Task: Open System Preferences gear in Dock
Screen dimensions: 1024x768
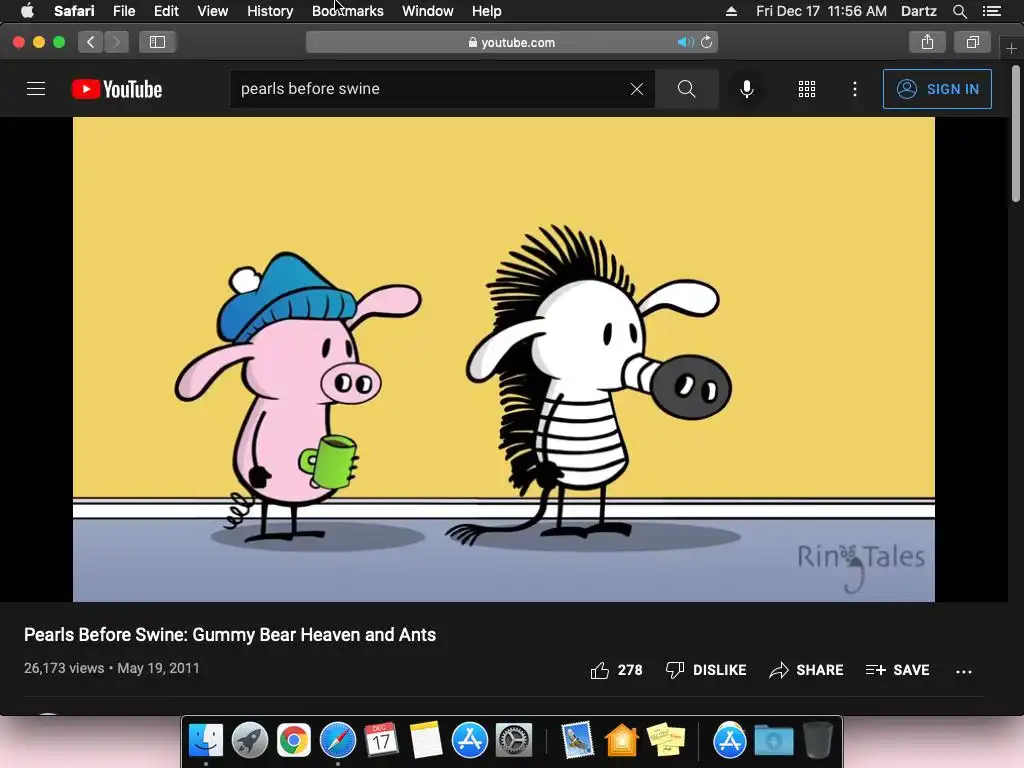Action: click(514, 741)
